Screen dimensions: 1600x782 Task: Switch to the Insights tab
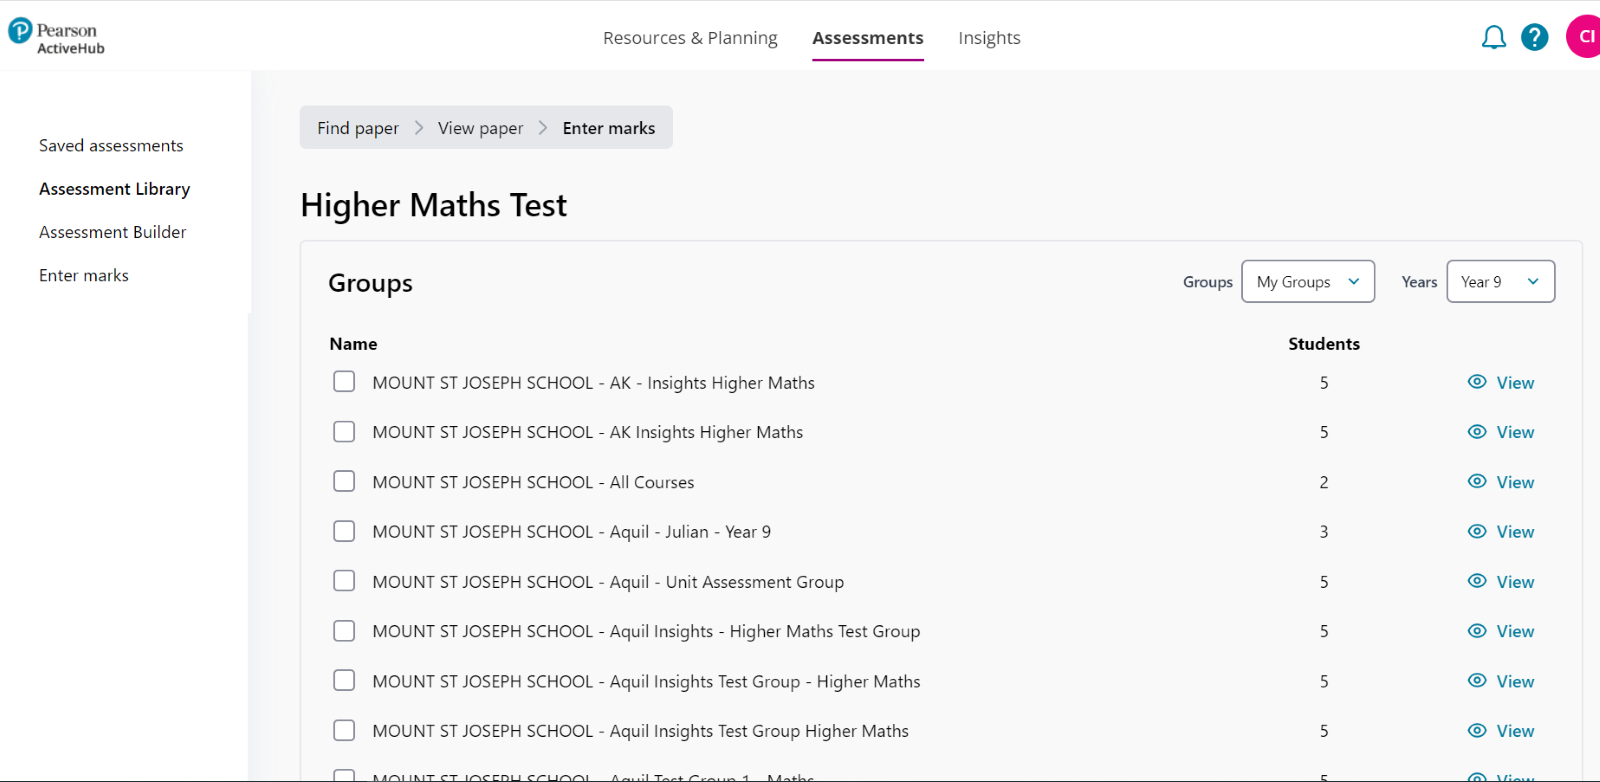pyautogui.click(x=989, y=38)
